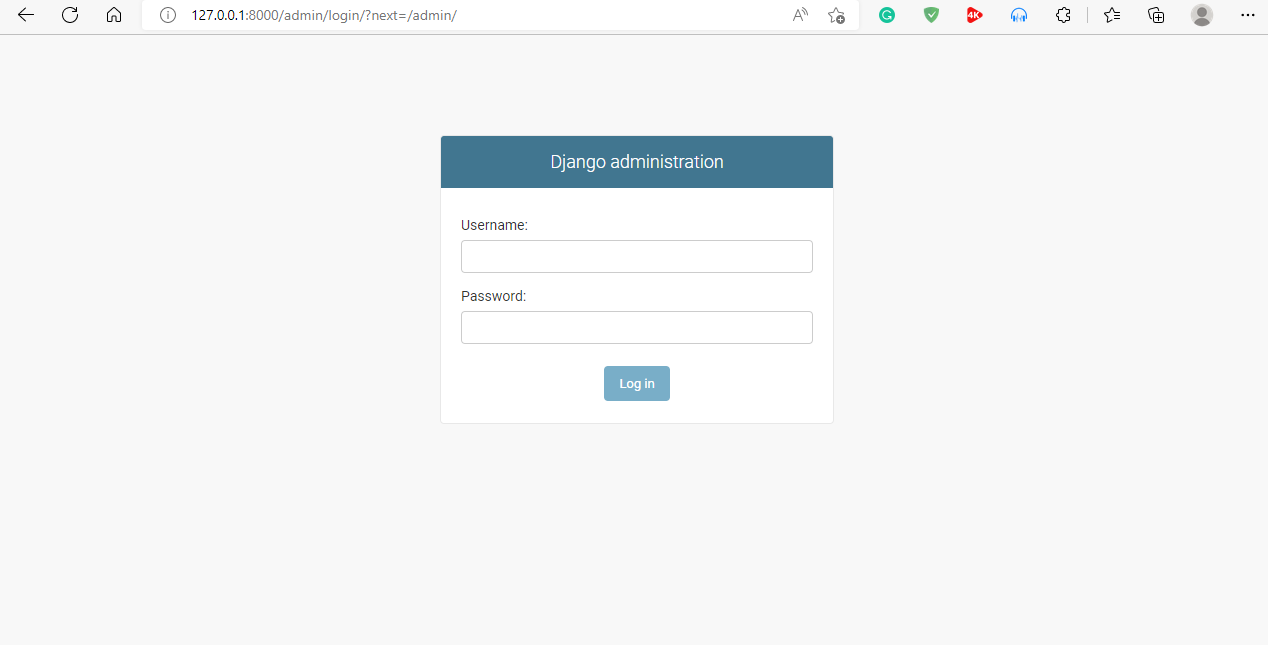
Task: Click the address bar URL text
Action: (324, 16)
